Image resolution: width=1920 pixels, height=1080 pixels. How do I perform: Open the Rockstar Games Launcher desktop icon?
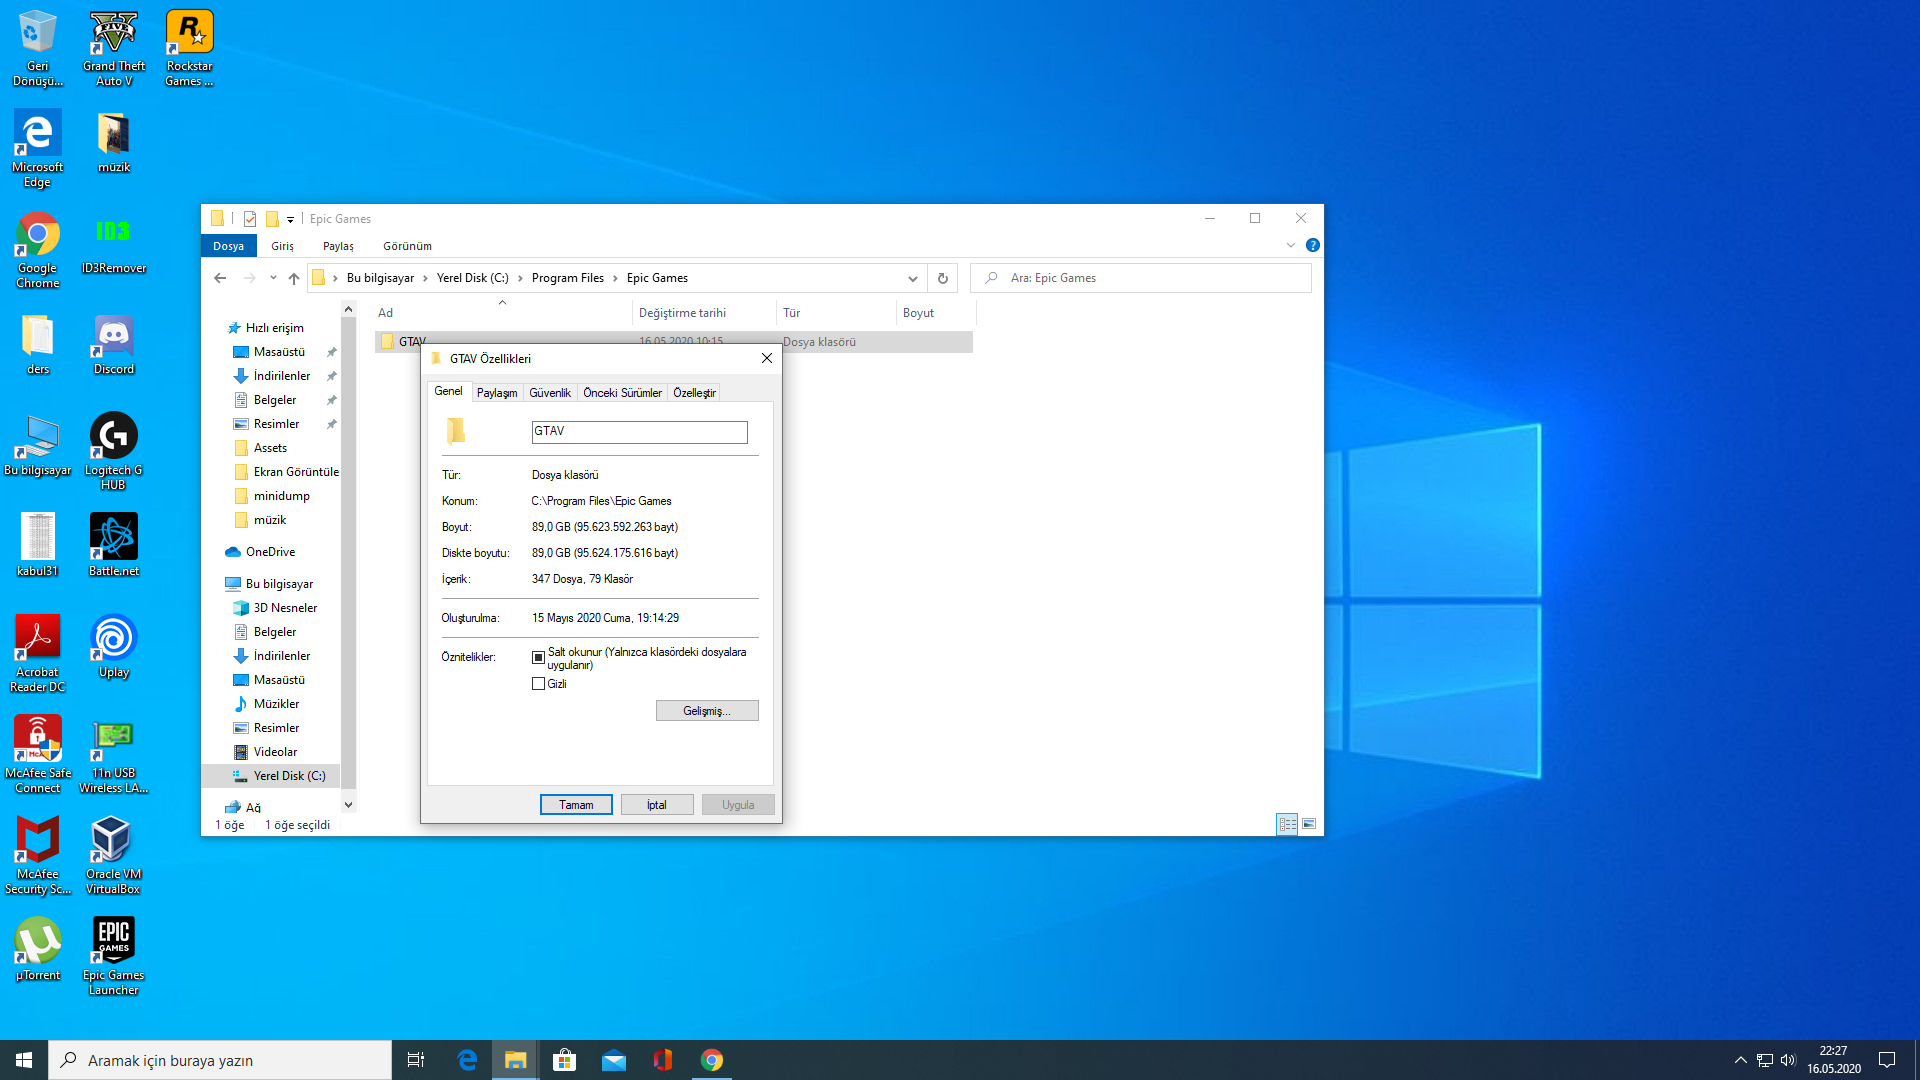189,48
